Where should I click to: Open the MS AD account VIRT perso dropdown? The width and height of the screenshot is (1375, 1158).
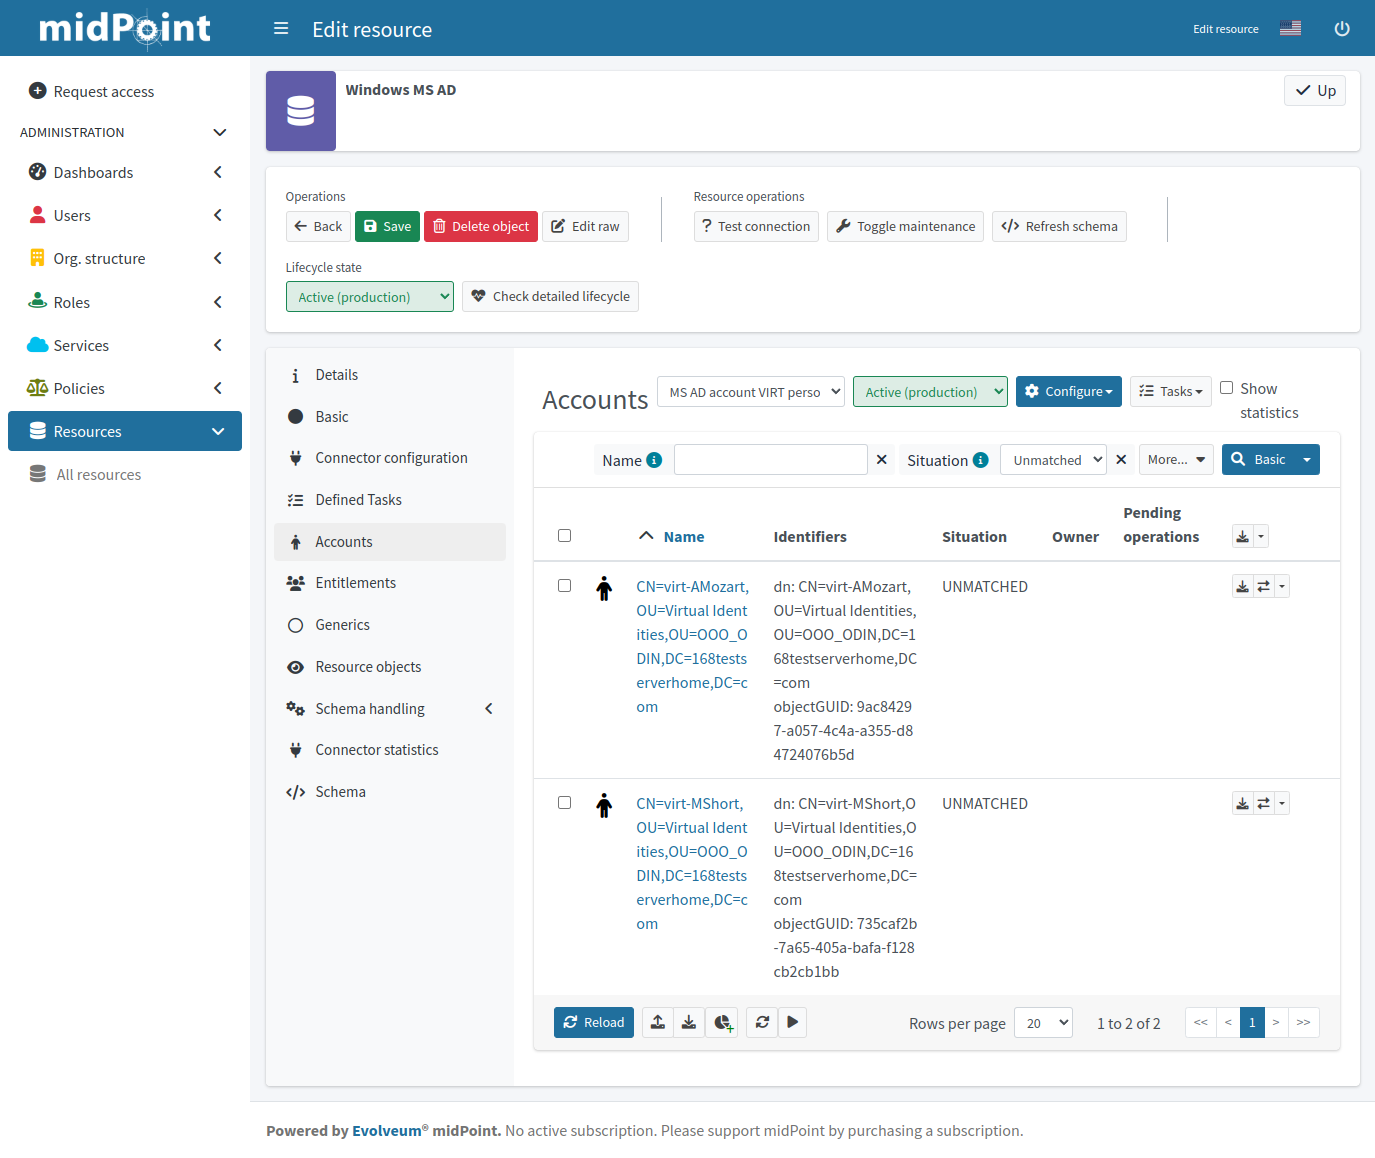(x=751, y=392)
